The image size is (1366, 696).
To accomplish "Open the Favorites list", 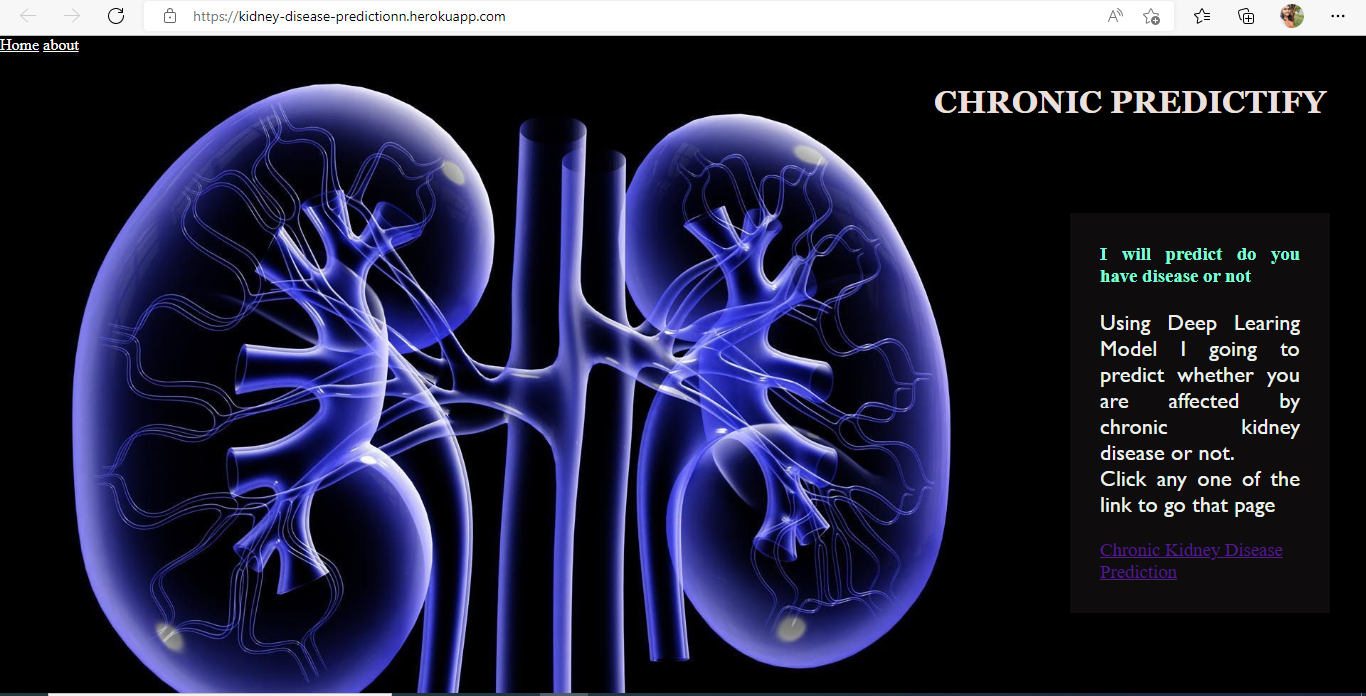I will (x=1201, y=16).
